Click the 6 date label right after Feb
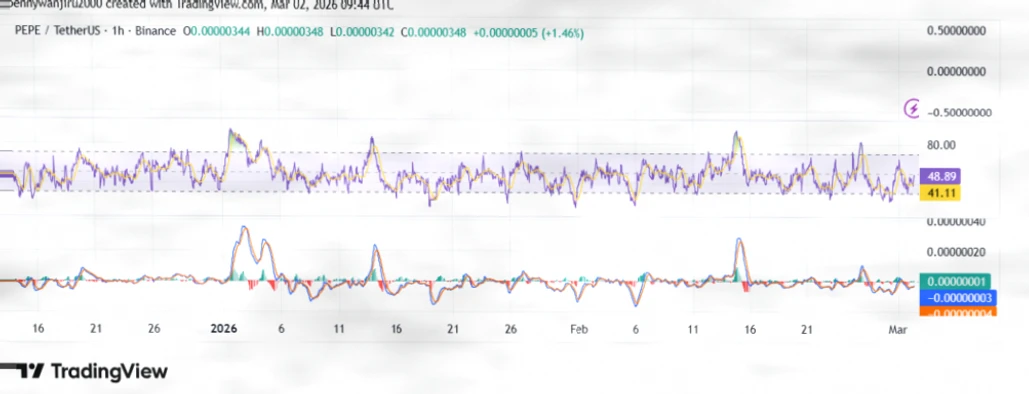 [x=635, y=329]
